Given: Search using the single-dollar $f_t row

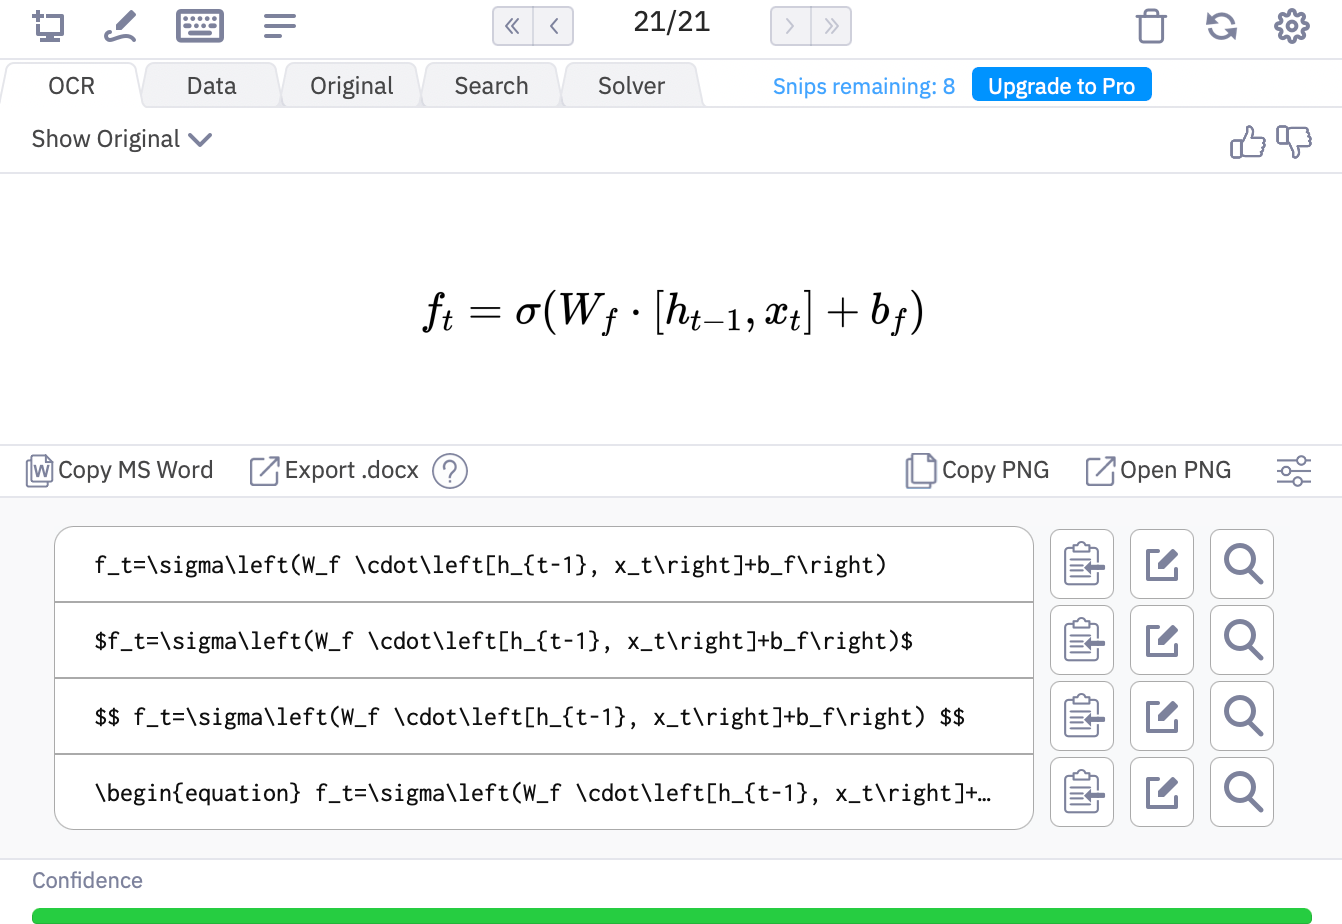Looking at the screenshot, I should tap(1242, 640).
